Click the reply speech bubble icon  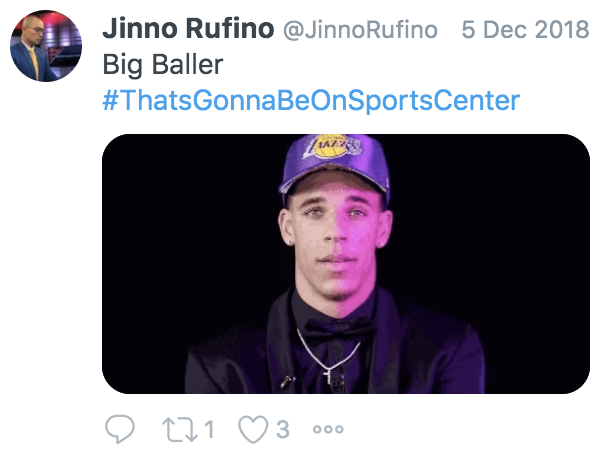120,430
